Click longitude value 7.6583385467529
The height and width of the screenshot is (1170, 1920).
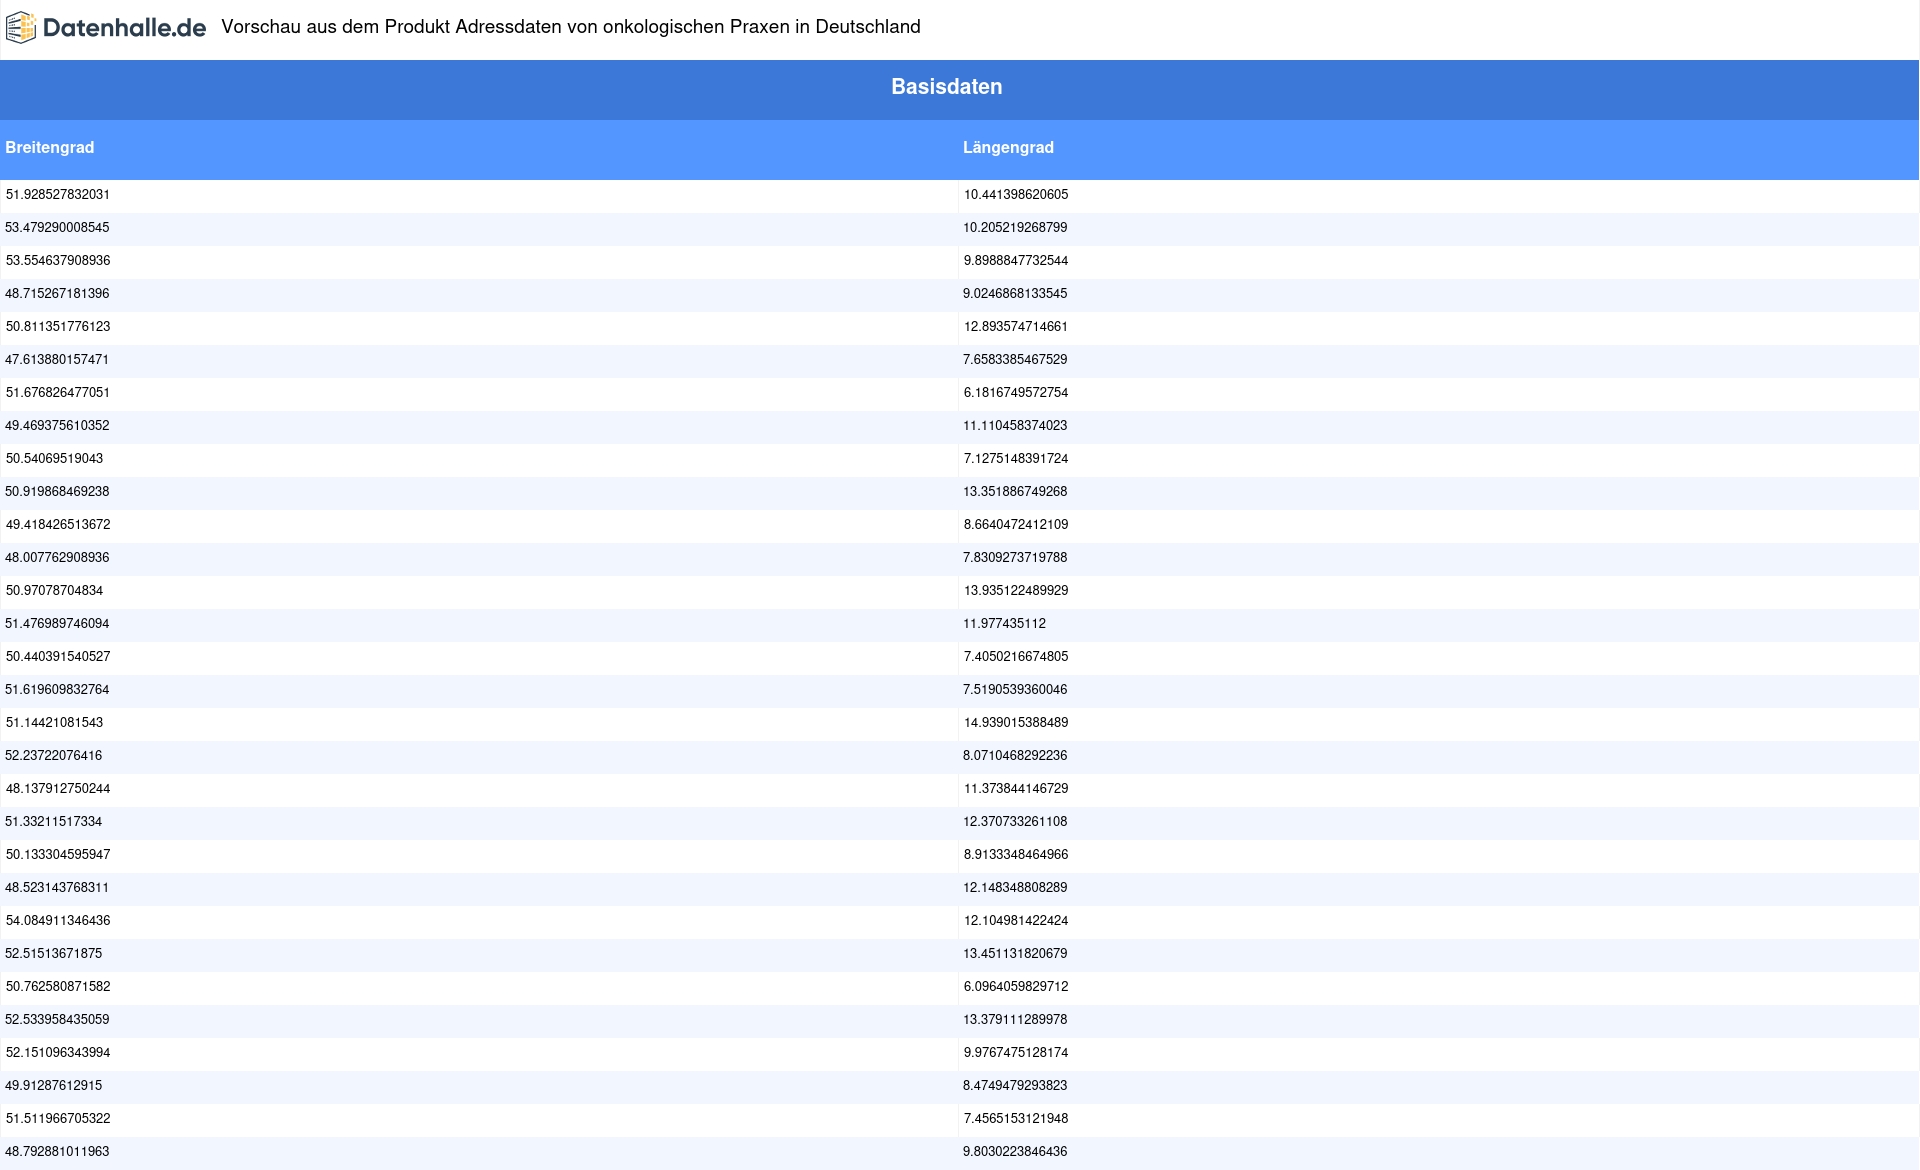click(1015, 360)
